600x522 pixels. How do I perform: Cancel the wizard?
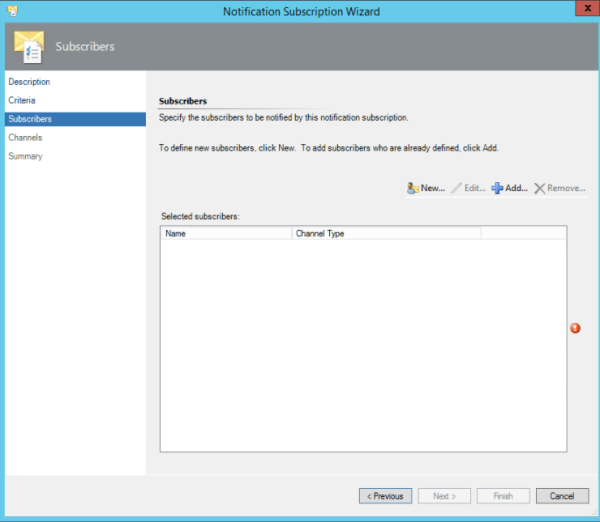tap(562, 496)
